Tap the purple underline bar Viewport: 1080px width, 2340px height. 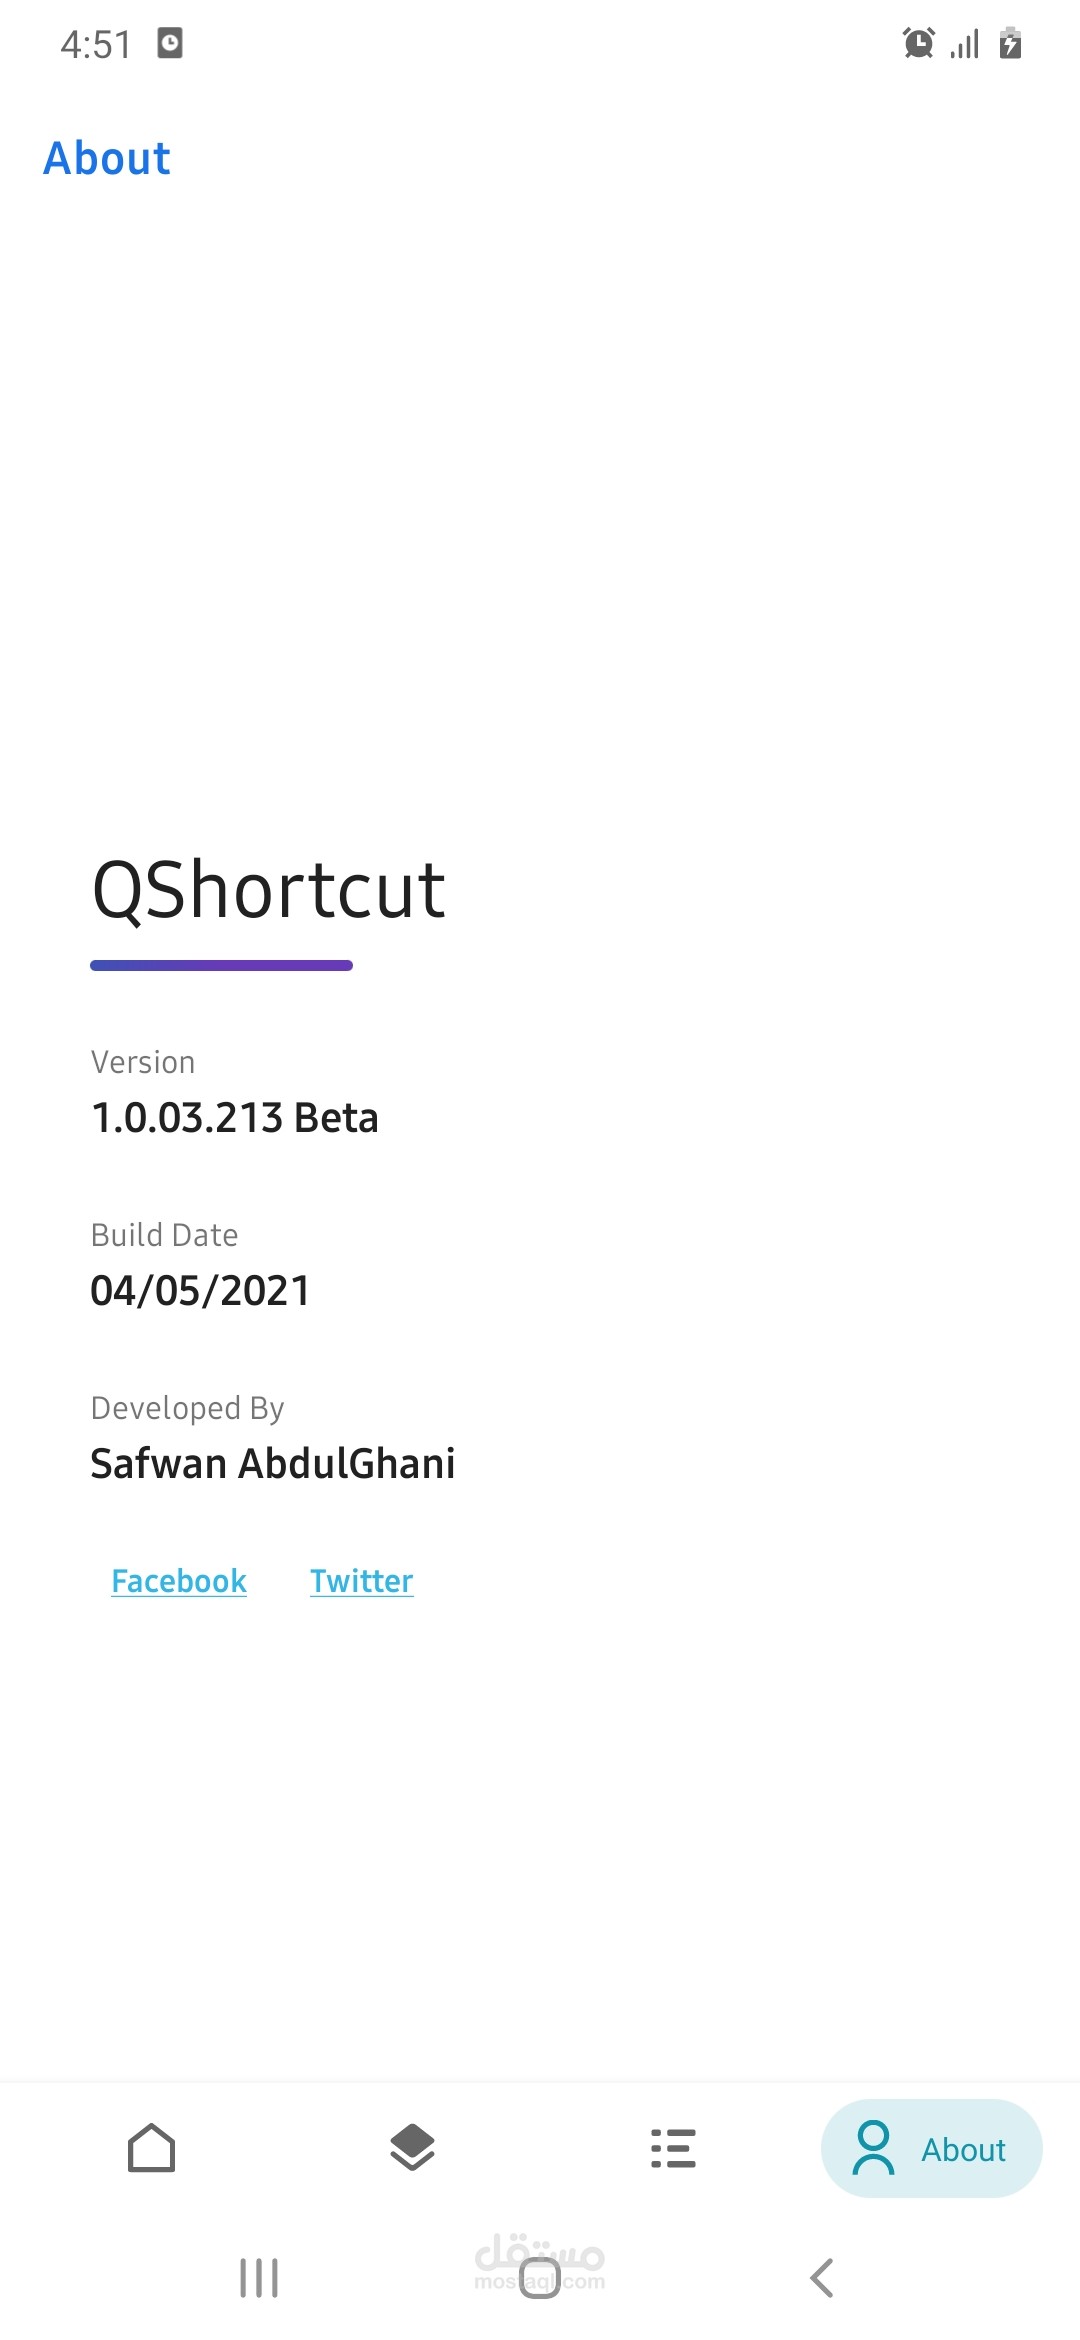tap(221, 965)
